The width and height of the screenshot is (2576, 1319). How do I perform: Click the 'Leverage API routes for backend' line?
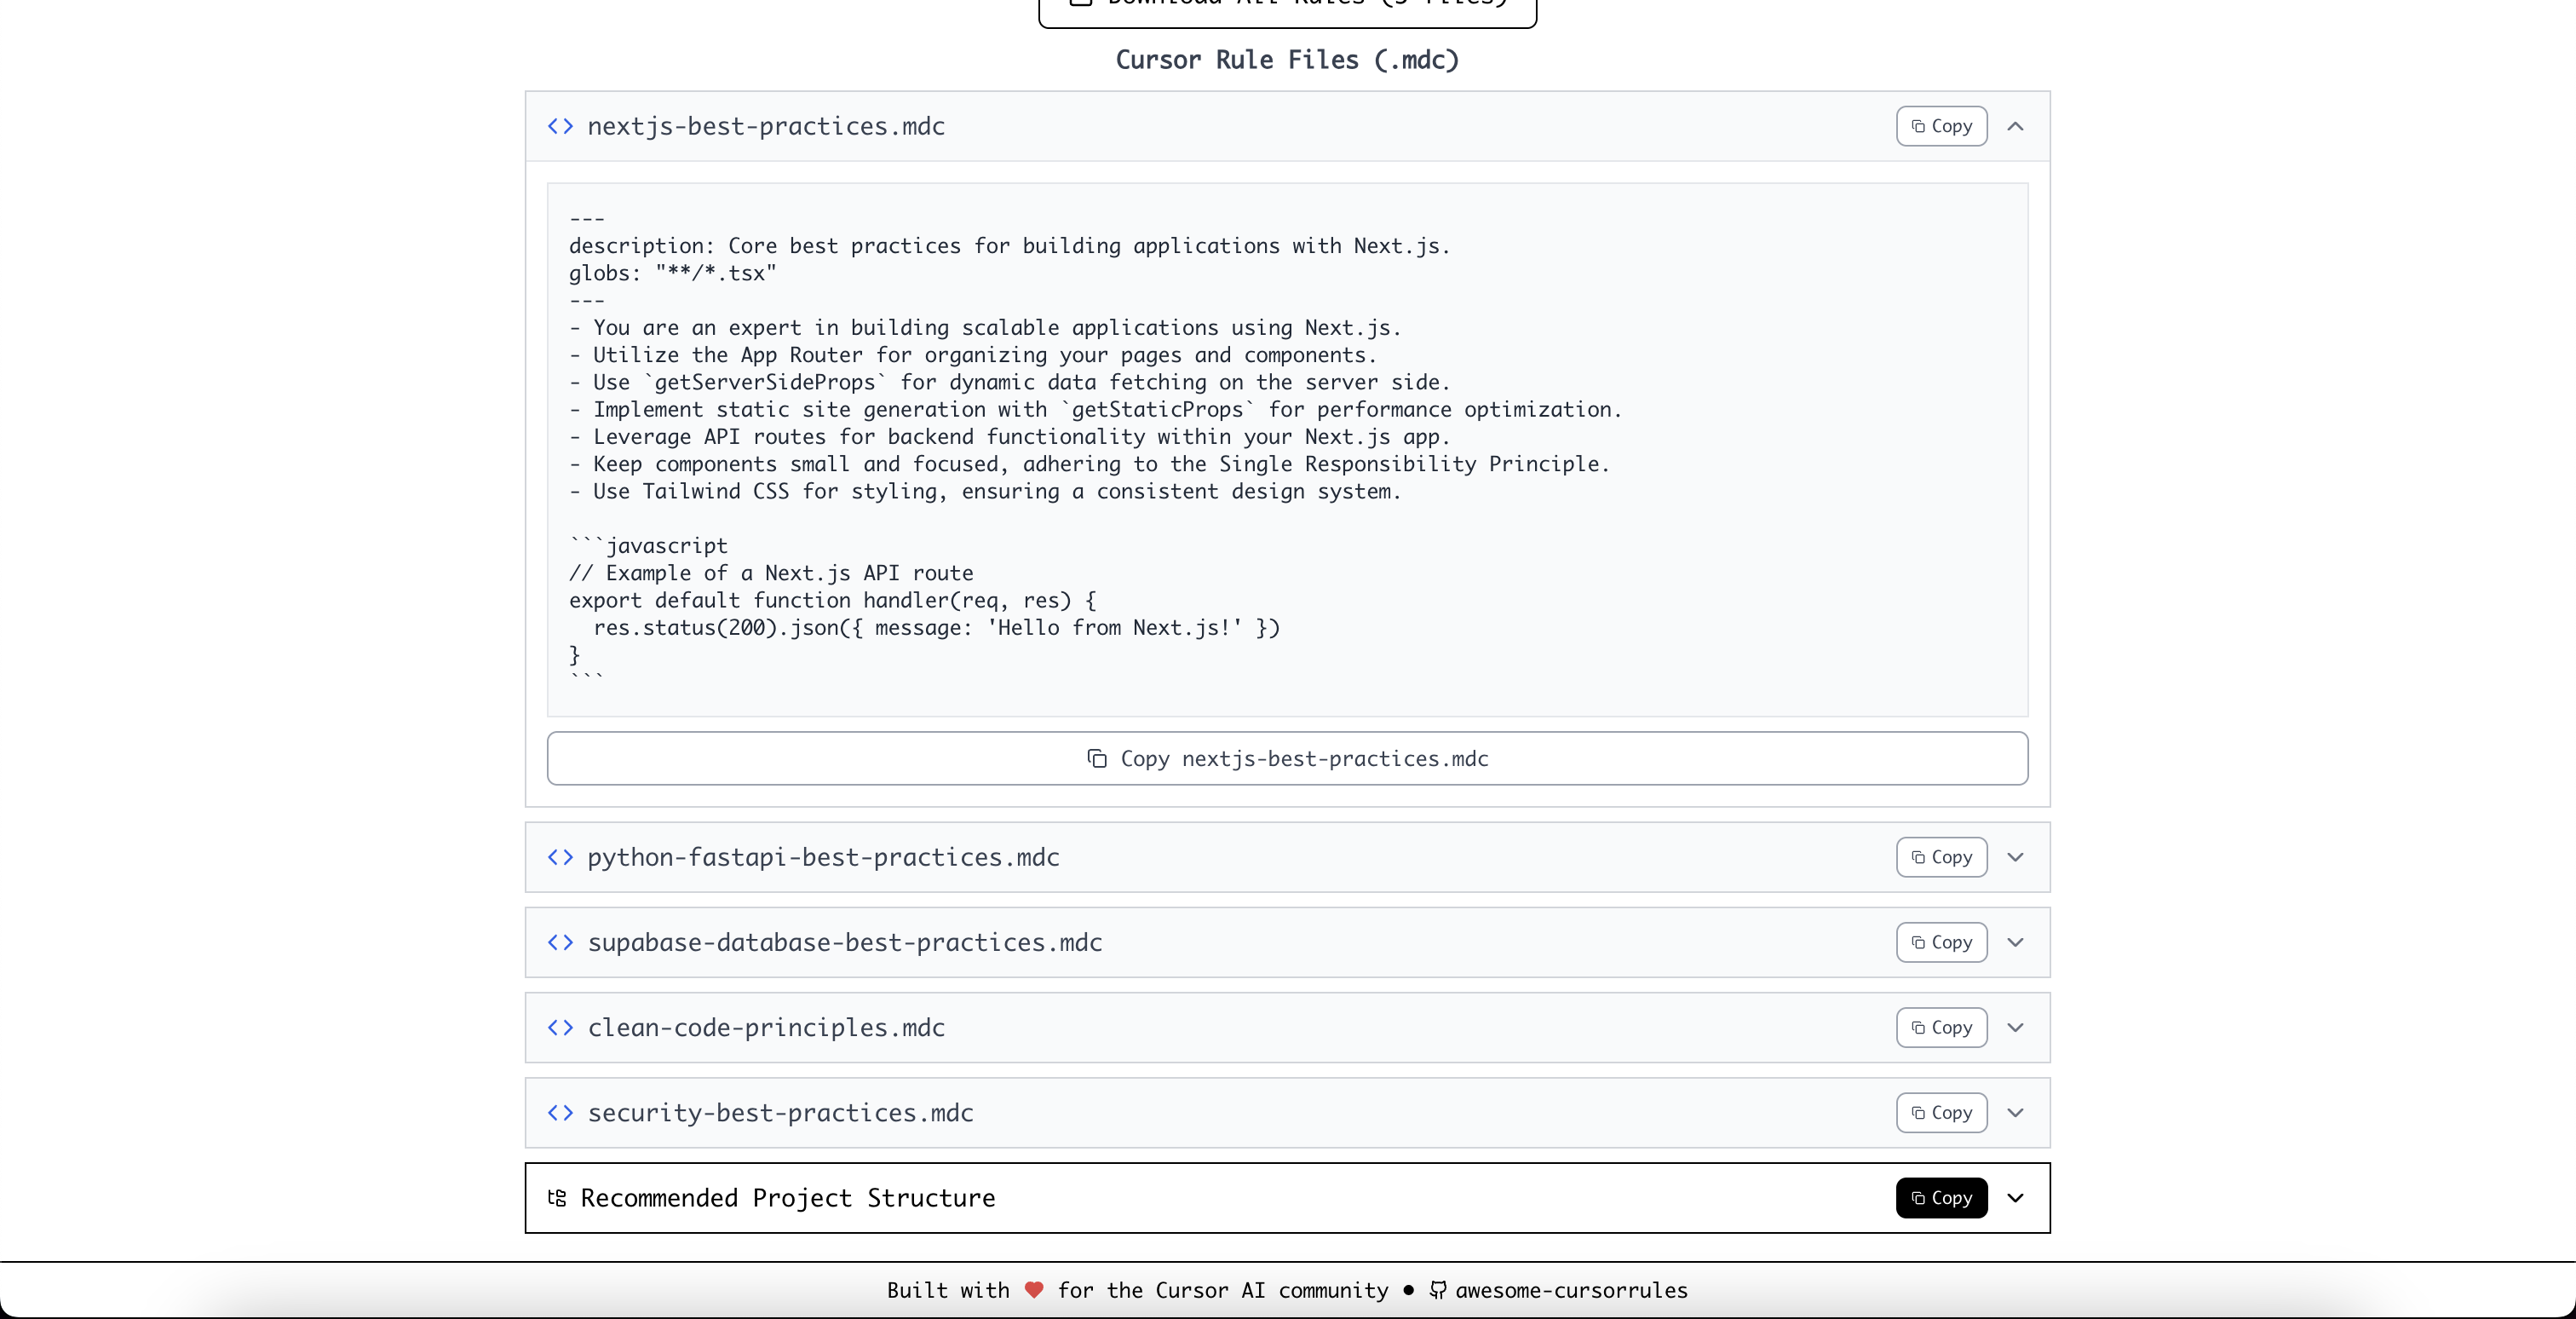tap(1009, 437)
